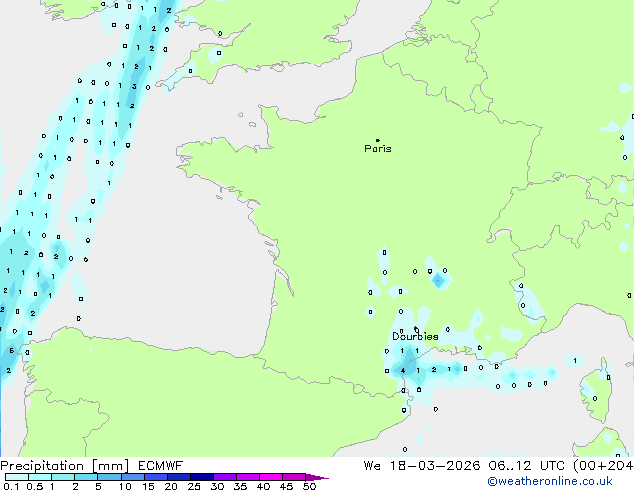634x490 pixels.
Task: Select the 1–2 mm legend swatch
Action: 63,477
